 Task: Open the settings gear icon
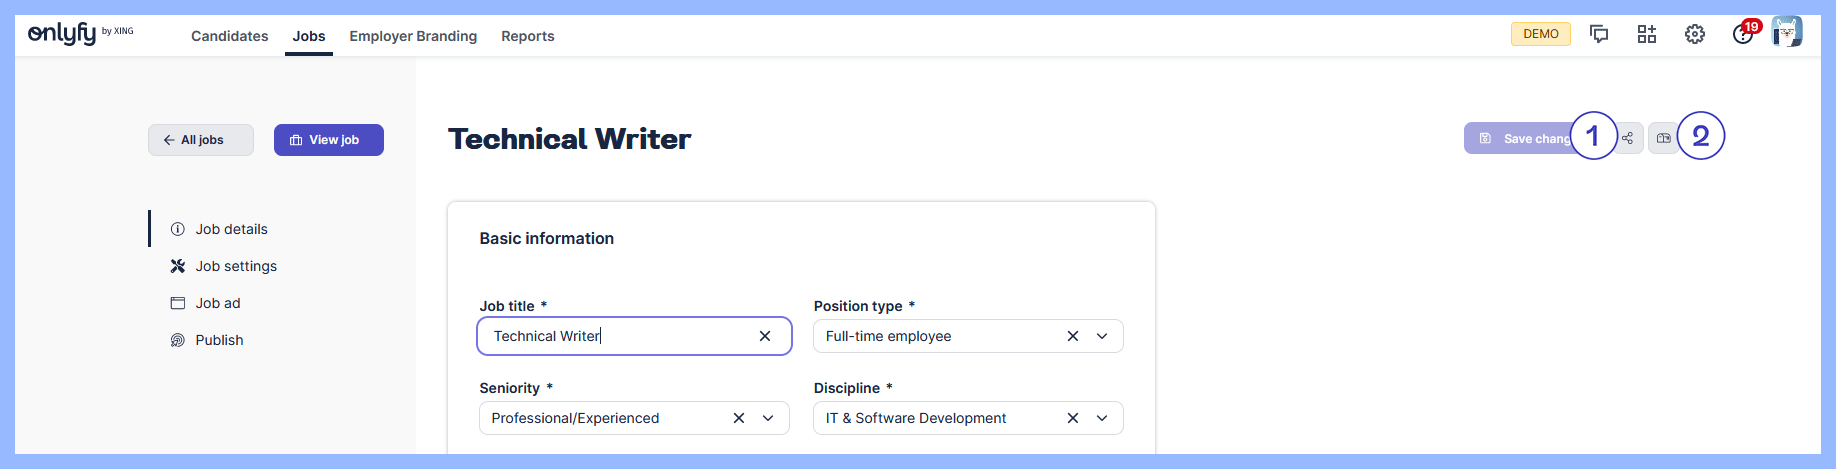pos(1695,34)
